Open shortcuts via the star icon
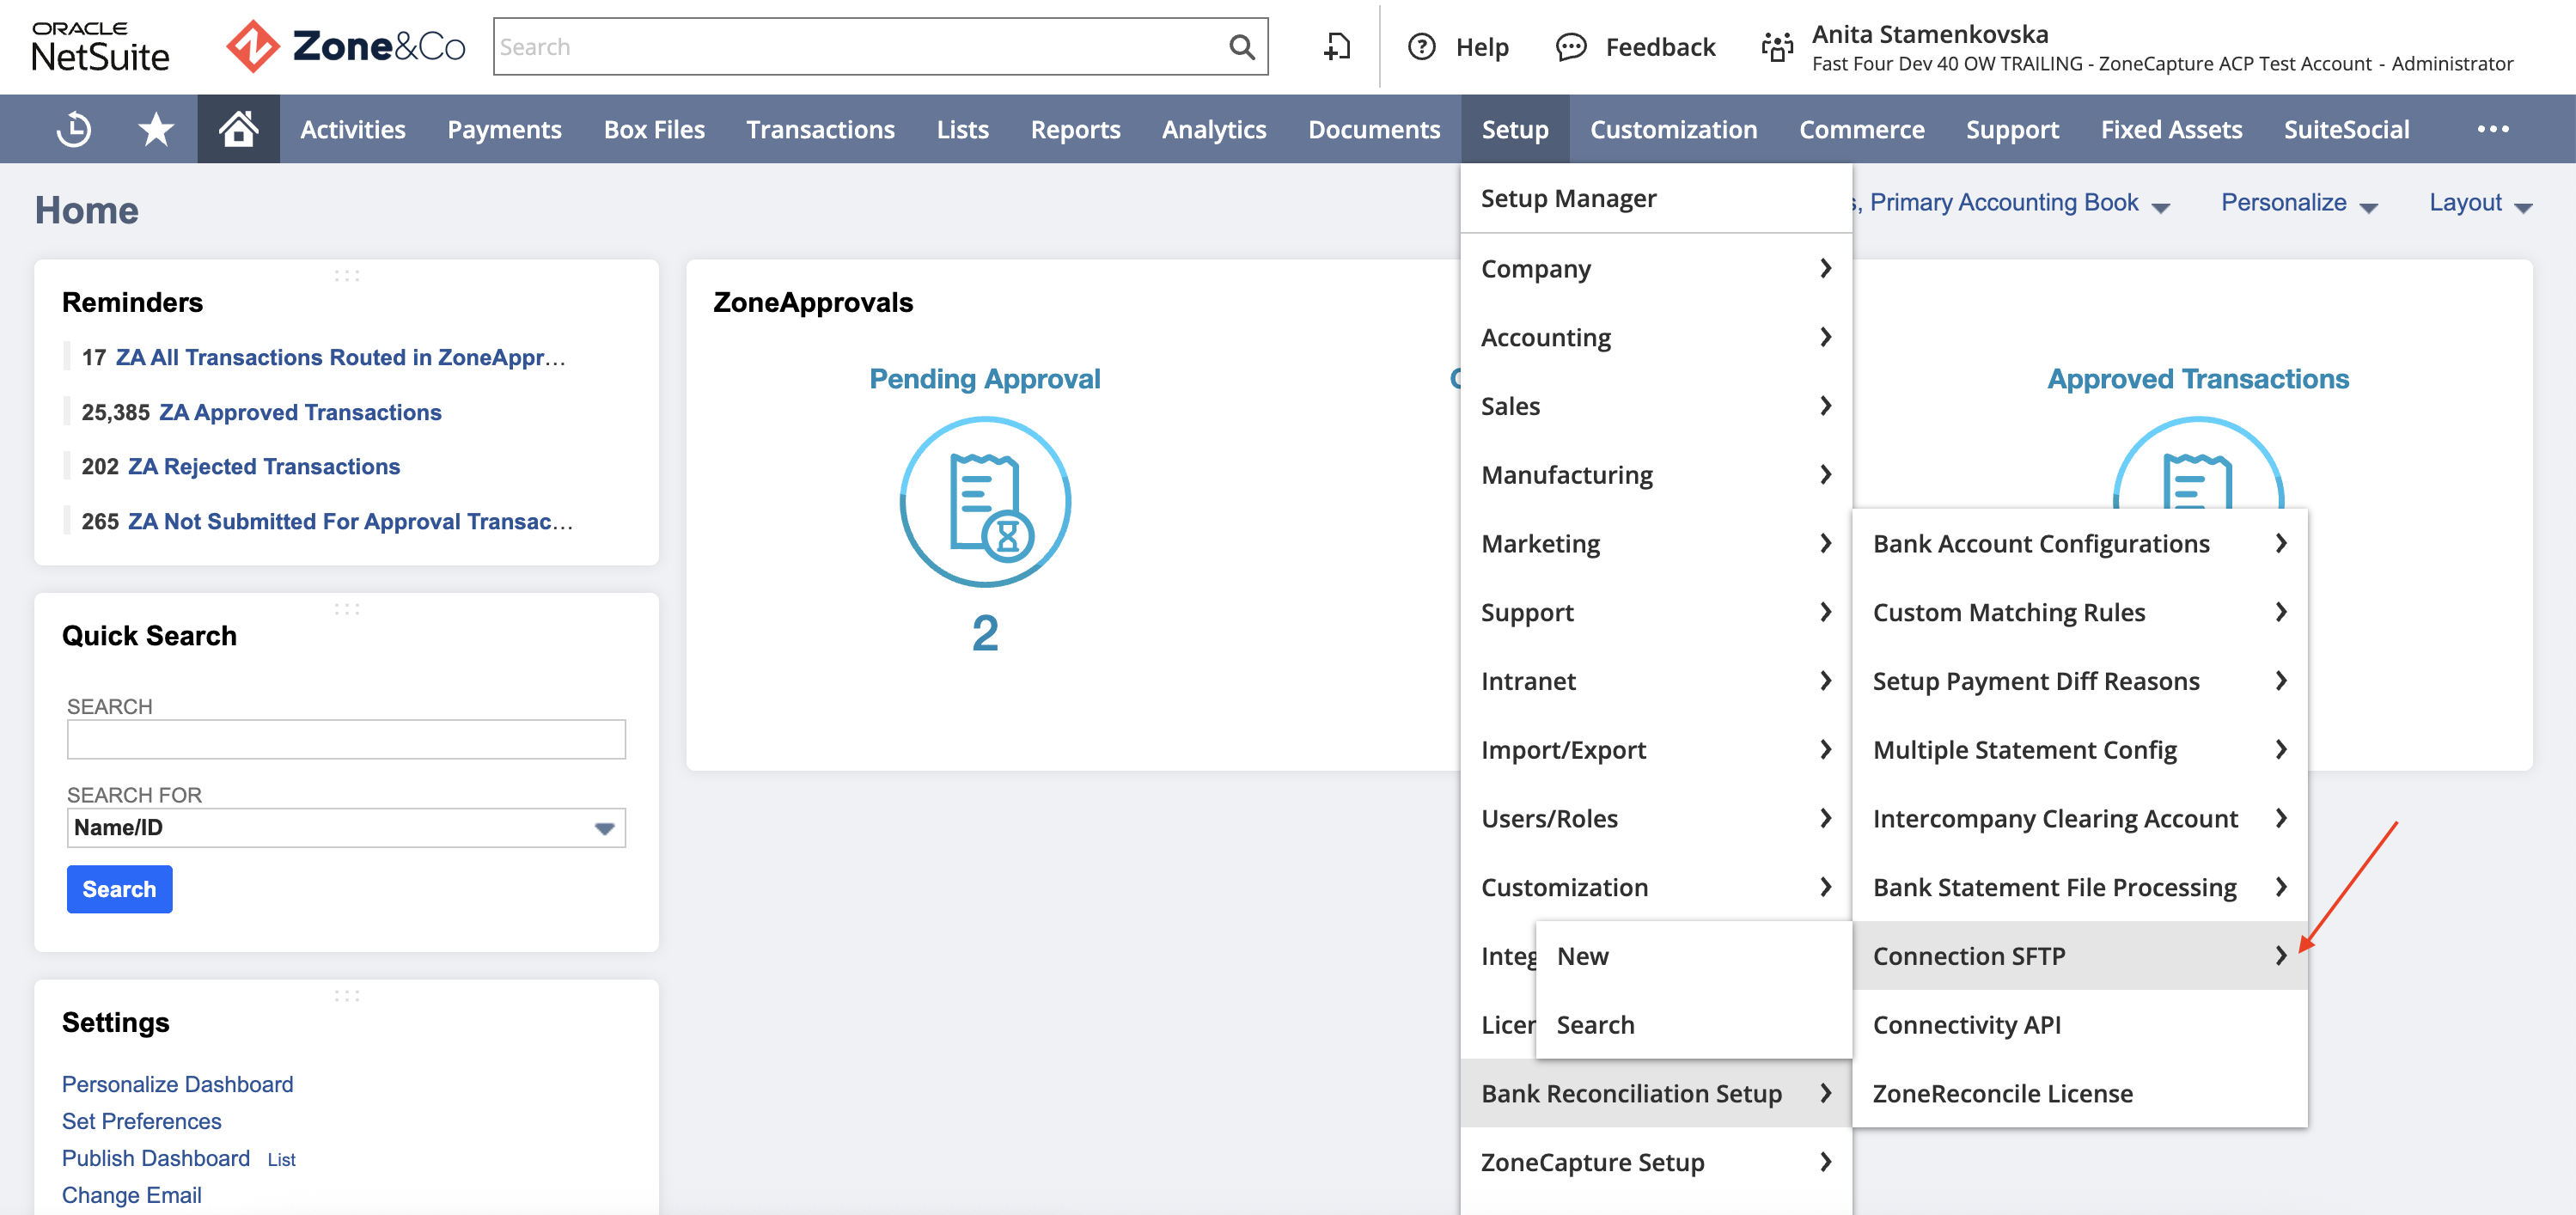 tap(155, 128)
